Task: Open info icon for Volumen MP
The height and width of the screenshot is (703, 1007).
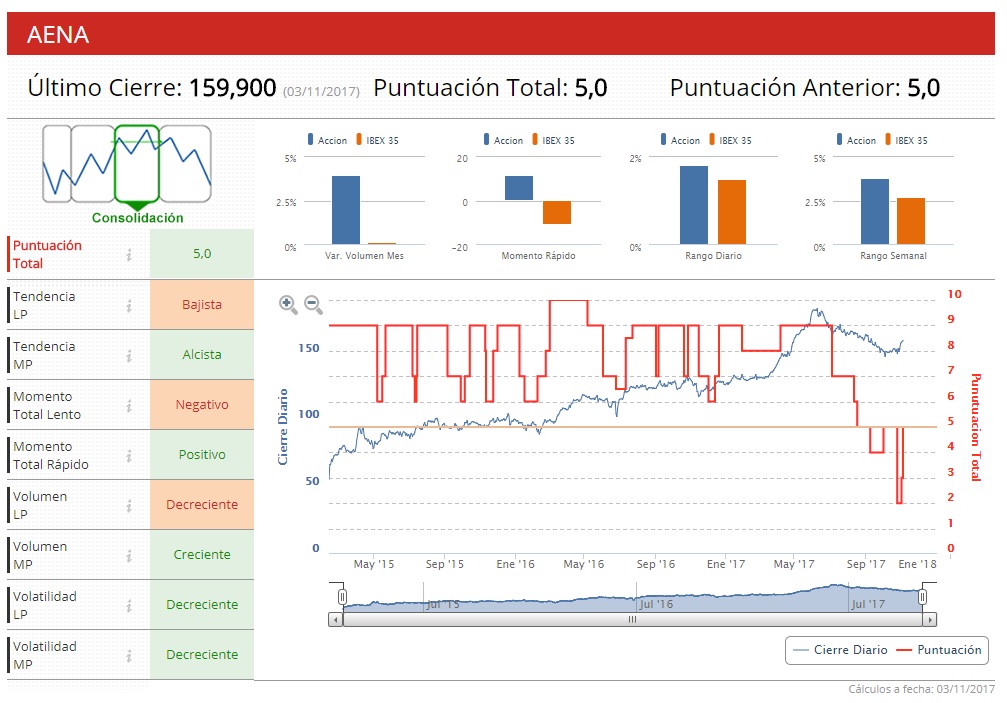Action: pos(129,556)
